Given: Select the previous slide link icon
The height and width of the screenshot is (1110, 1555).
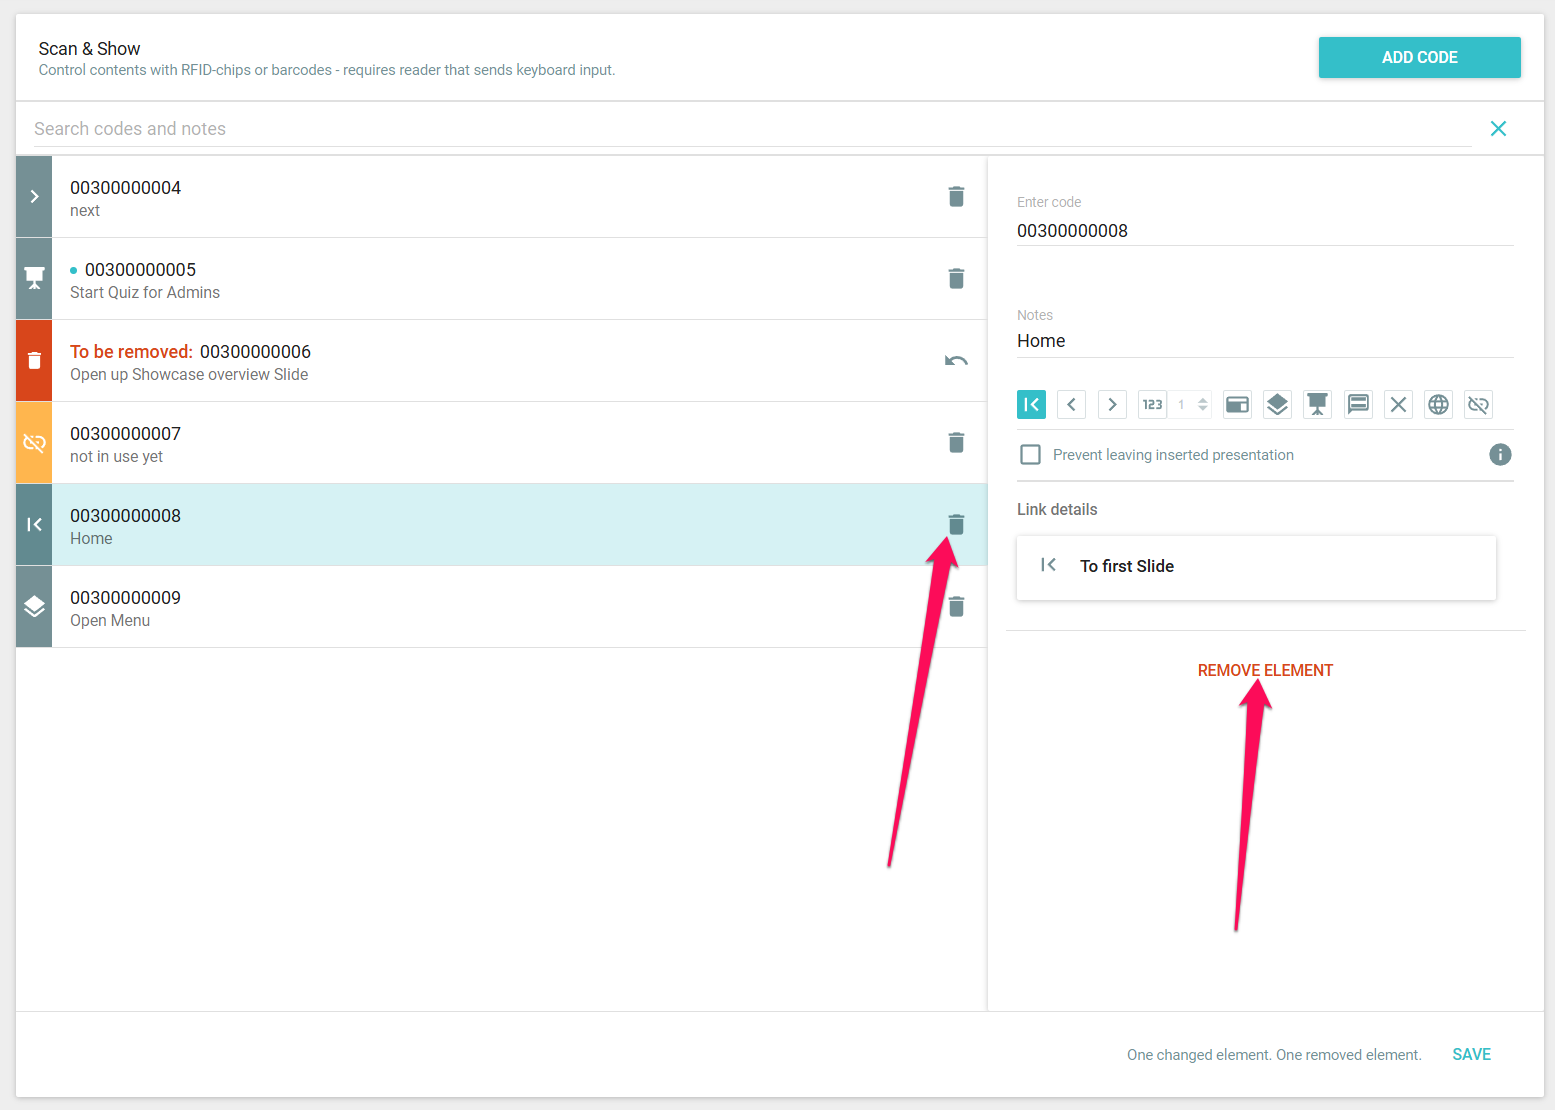Looking at the screenshot, I should pyautogui.click(x=1071, y=405).
